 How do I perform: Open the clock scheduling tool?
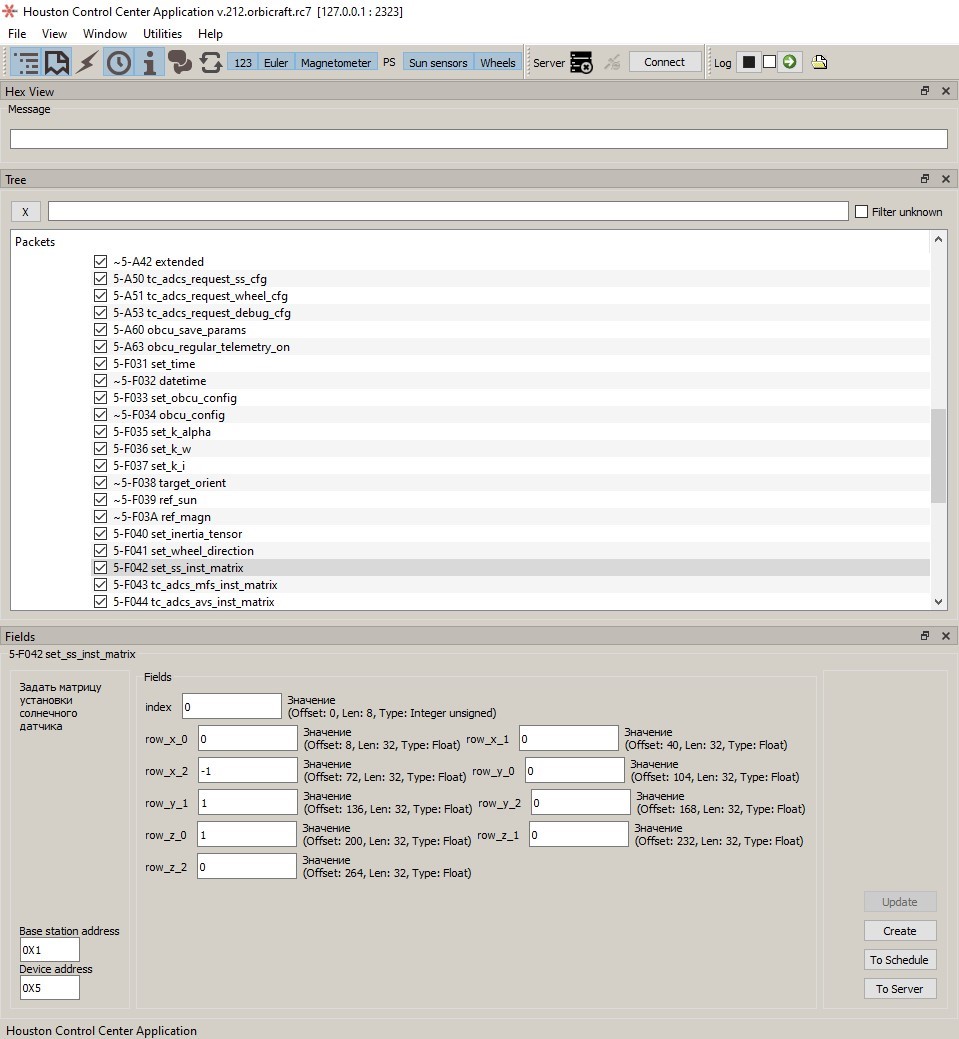[119, 61]
